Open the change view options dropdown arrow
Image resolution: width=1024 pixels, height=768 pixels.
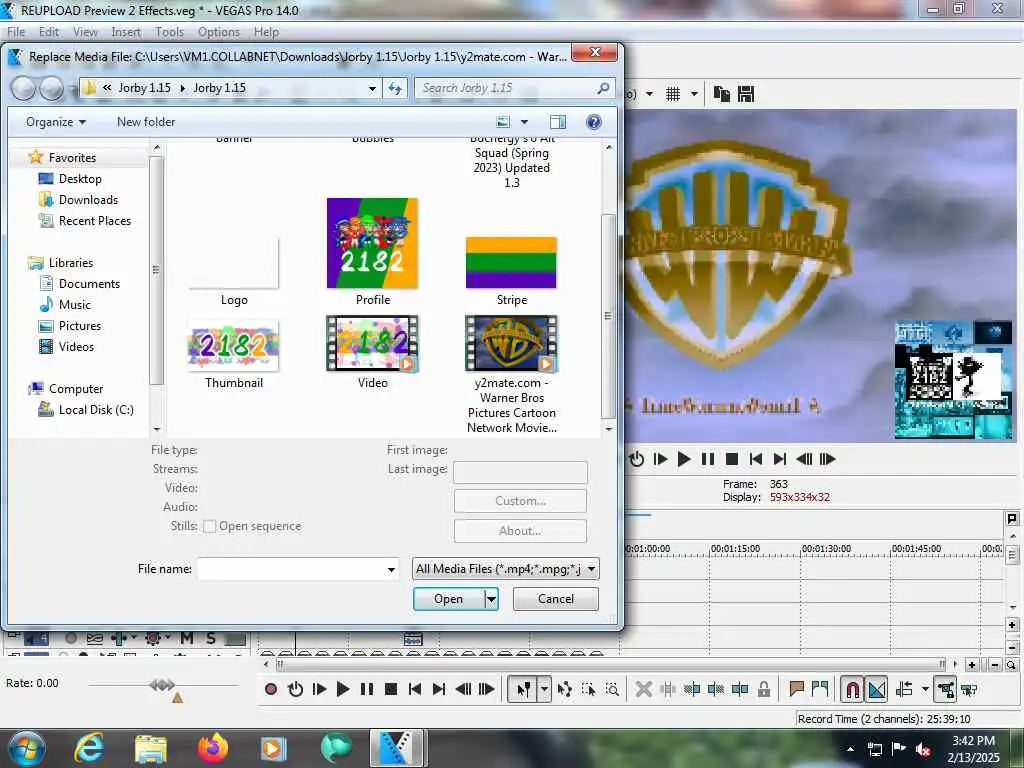[524, 122]
